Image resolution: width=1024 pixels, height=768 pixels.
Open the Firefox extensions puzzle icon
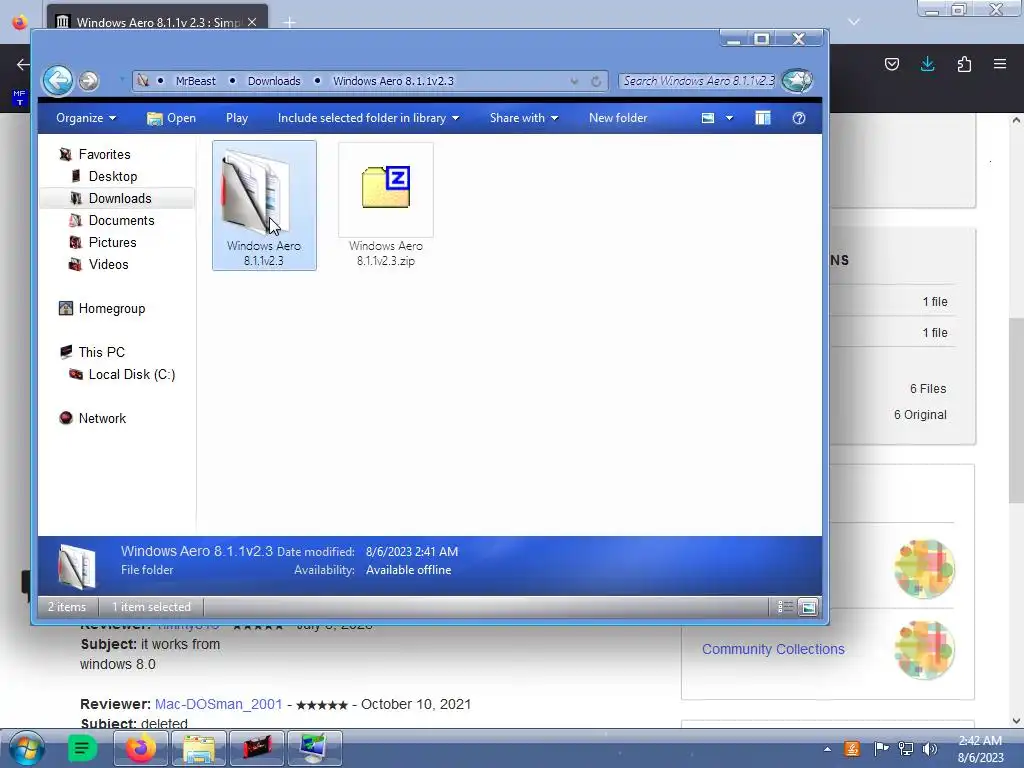[964, 64]
